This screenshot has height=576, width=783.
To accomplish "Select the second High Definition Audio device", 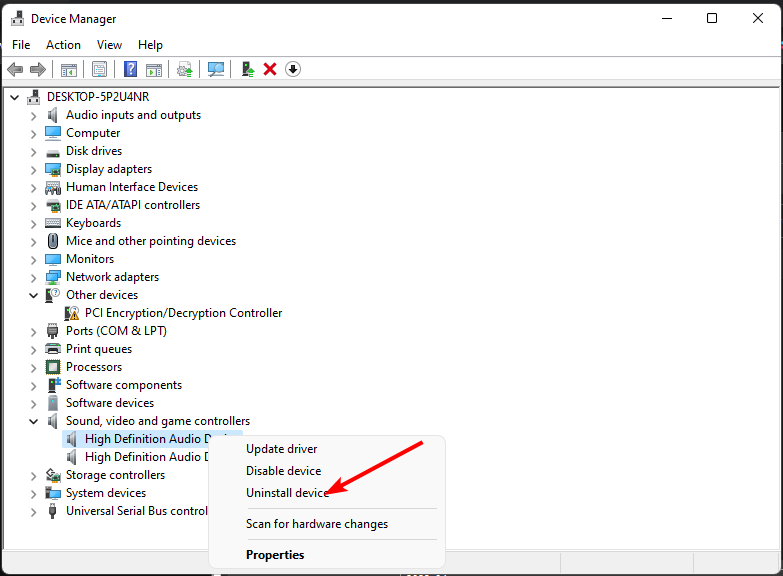I will (146, 457).
